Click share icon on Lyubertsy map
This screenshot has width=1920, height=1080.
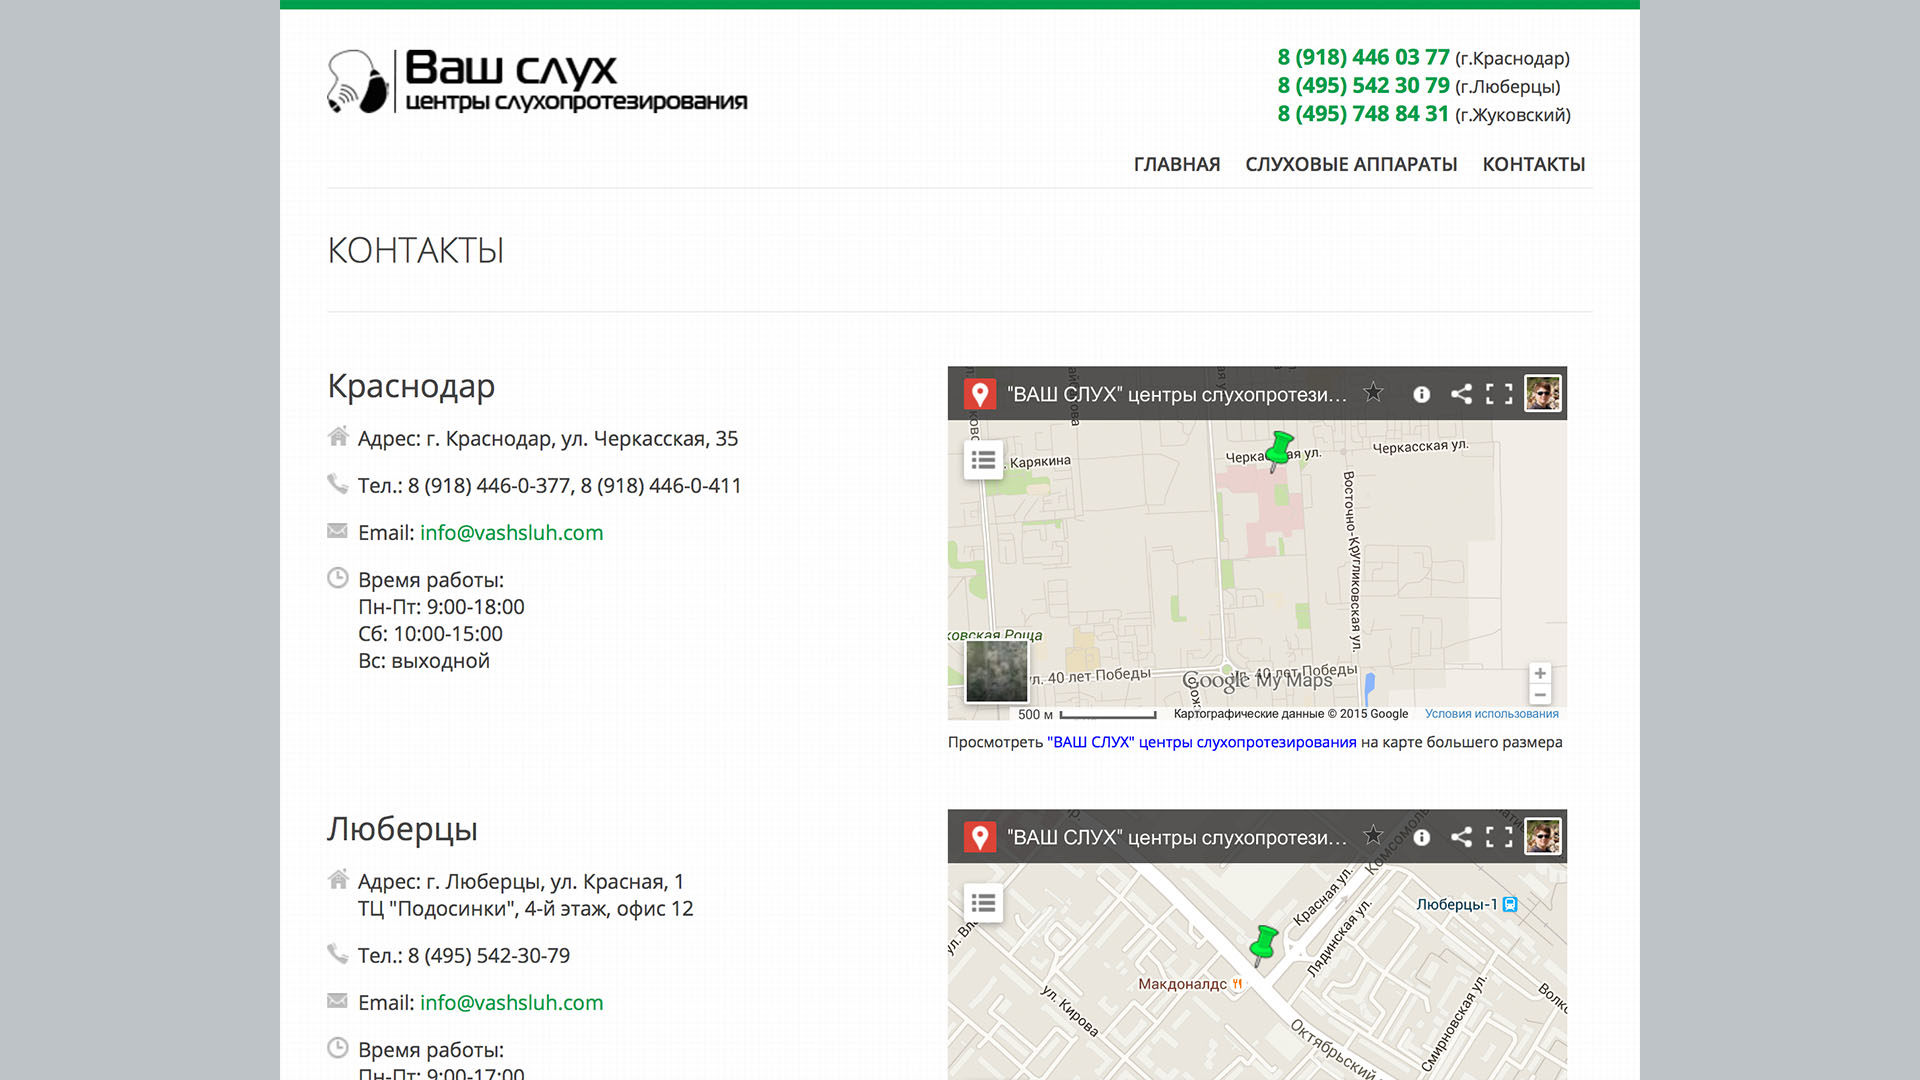[1461, 837]
